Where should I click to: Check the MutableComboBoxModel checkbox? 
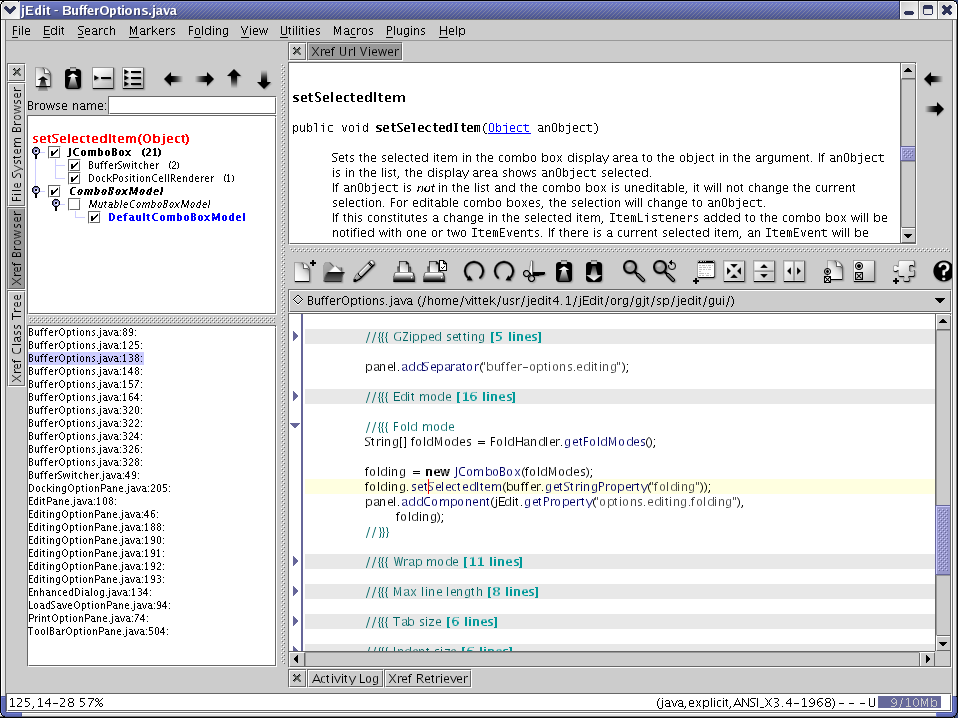(x=75, y=204)
